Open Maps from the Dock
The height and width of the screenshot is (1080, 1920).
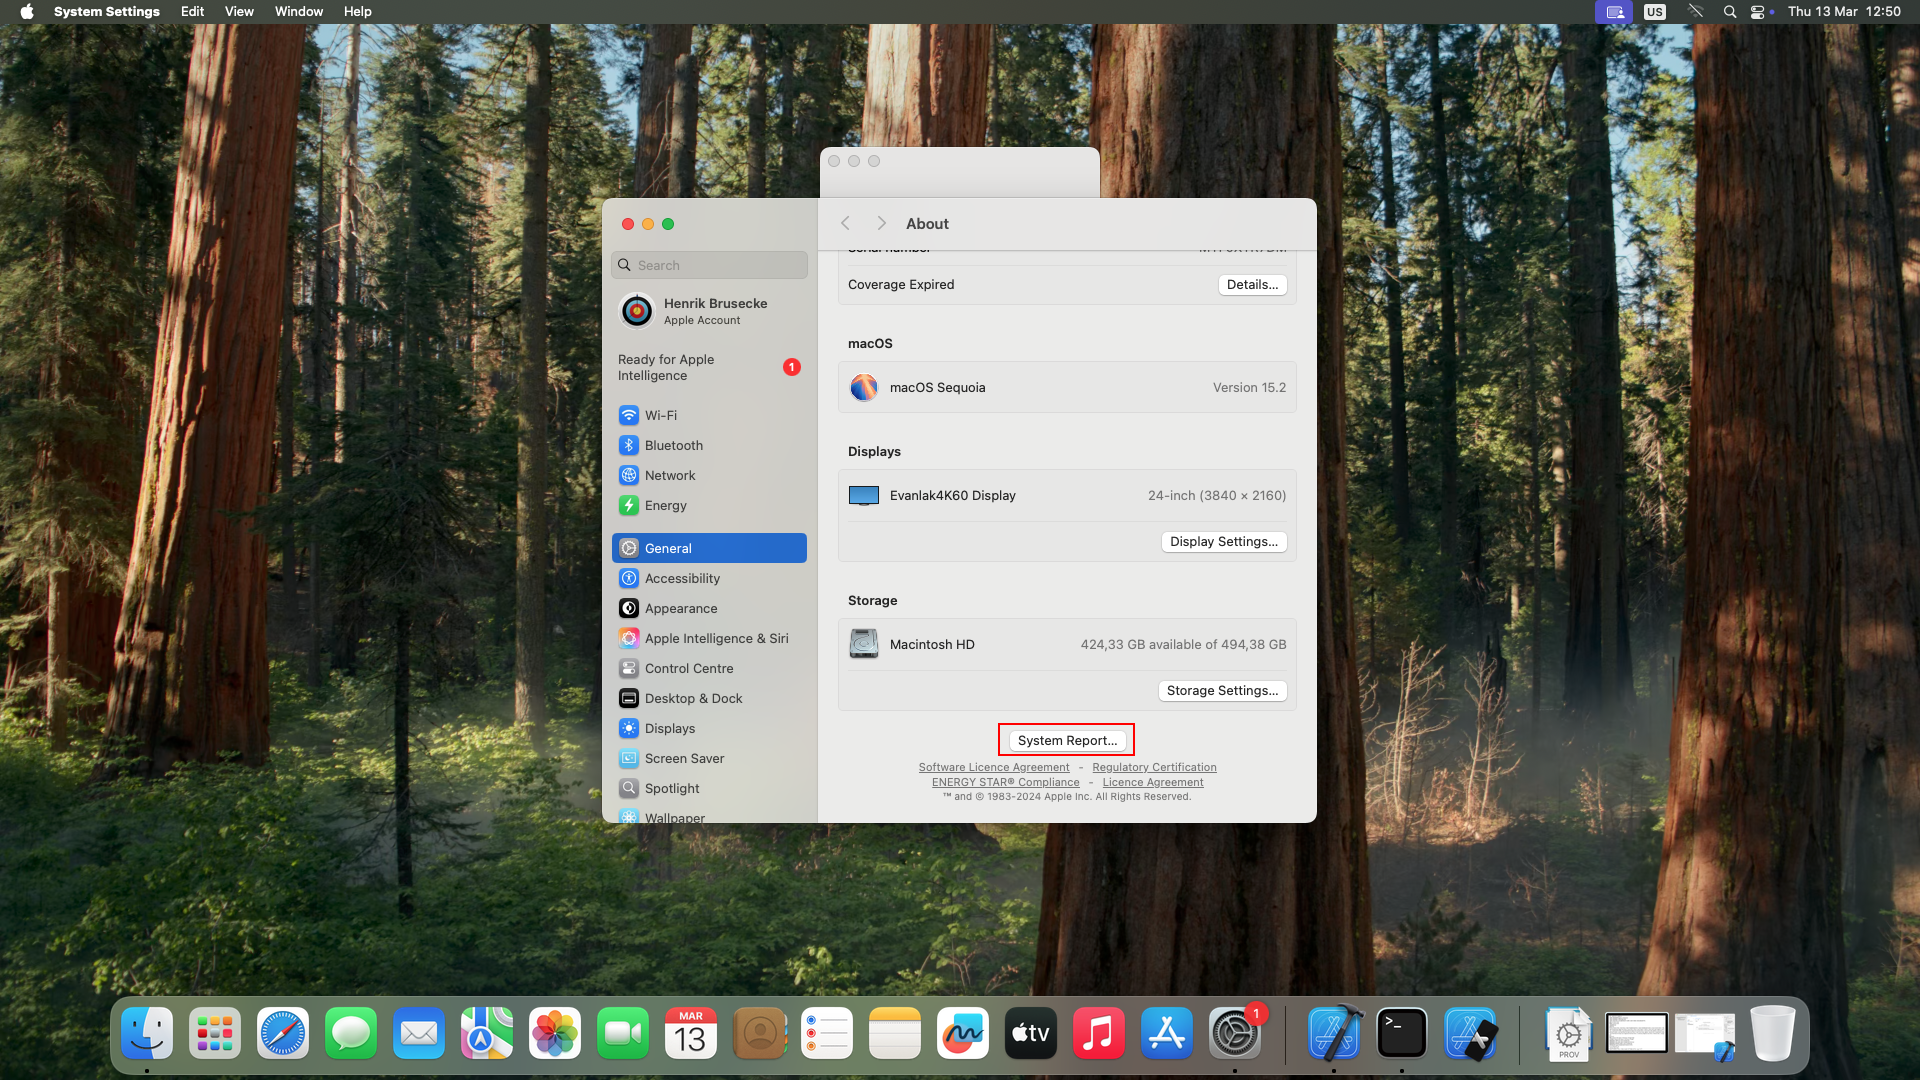click(x=487, y=1033)
